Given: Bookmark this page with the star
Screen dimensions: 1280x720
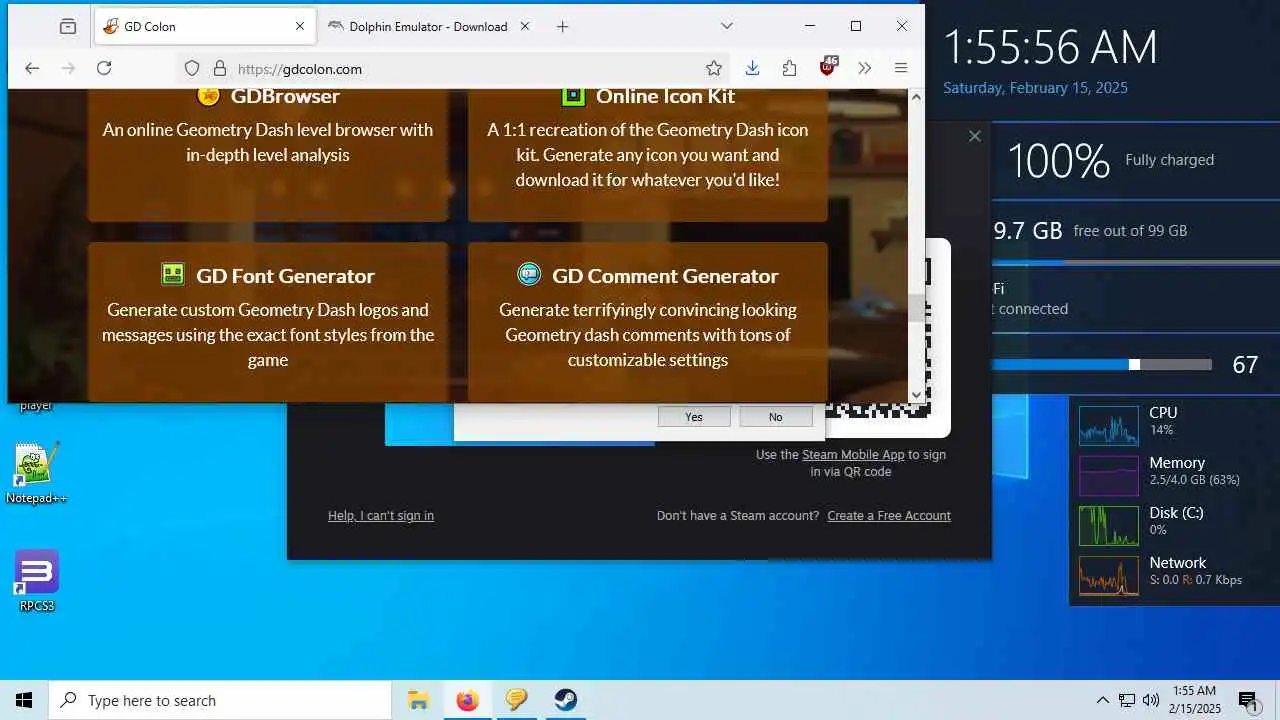Looking at the screenshot, I should click(713, 68).
